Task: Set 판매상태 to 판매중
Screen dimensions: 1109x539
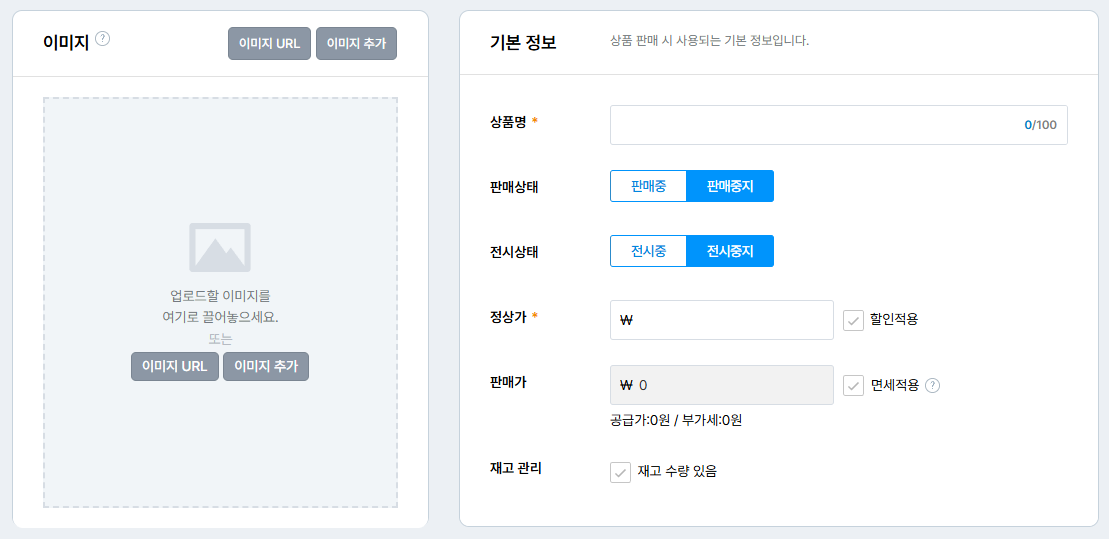Action: (x=648, y=186)
